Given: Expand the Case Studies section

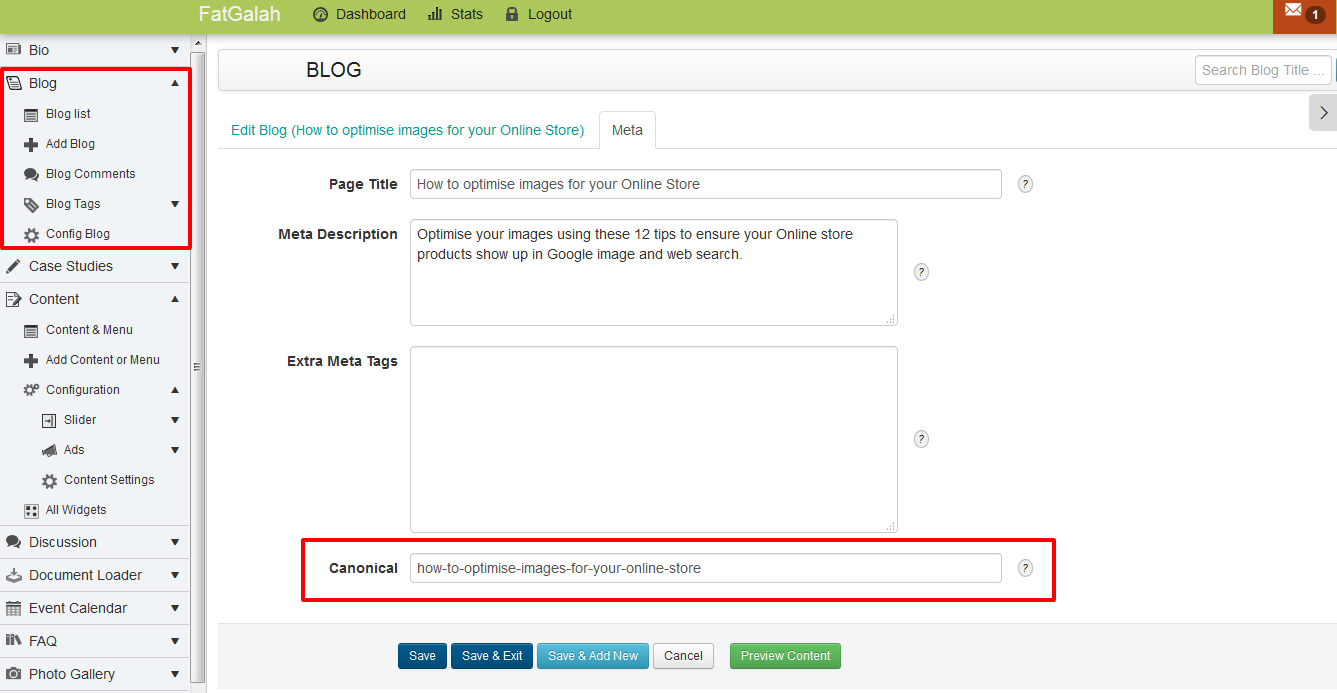Looking at the screenshot, I should [175, 266].
